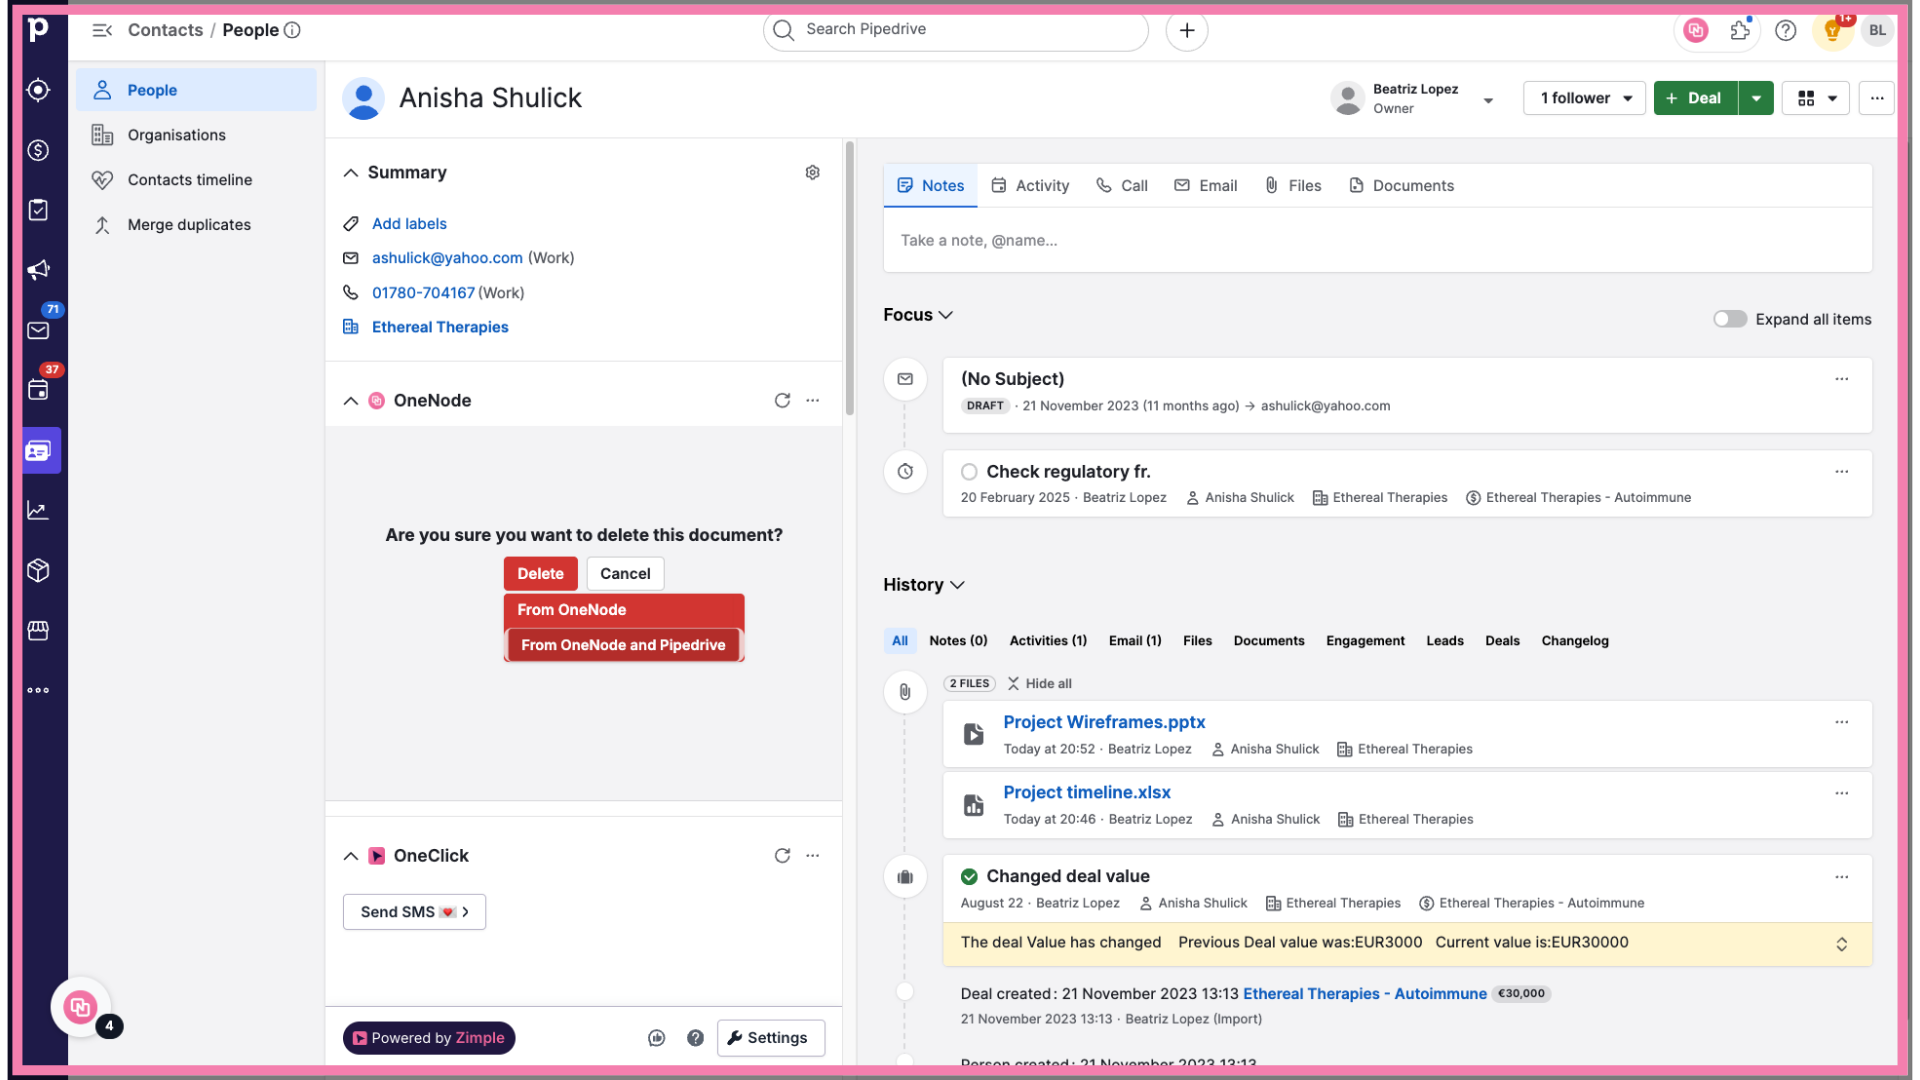Open owner Beatriz Lopez dropdown arrow
1920x1080 pixels.
pos(1488,100)
